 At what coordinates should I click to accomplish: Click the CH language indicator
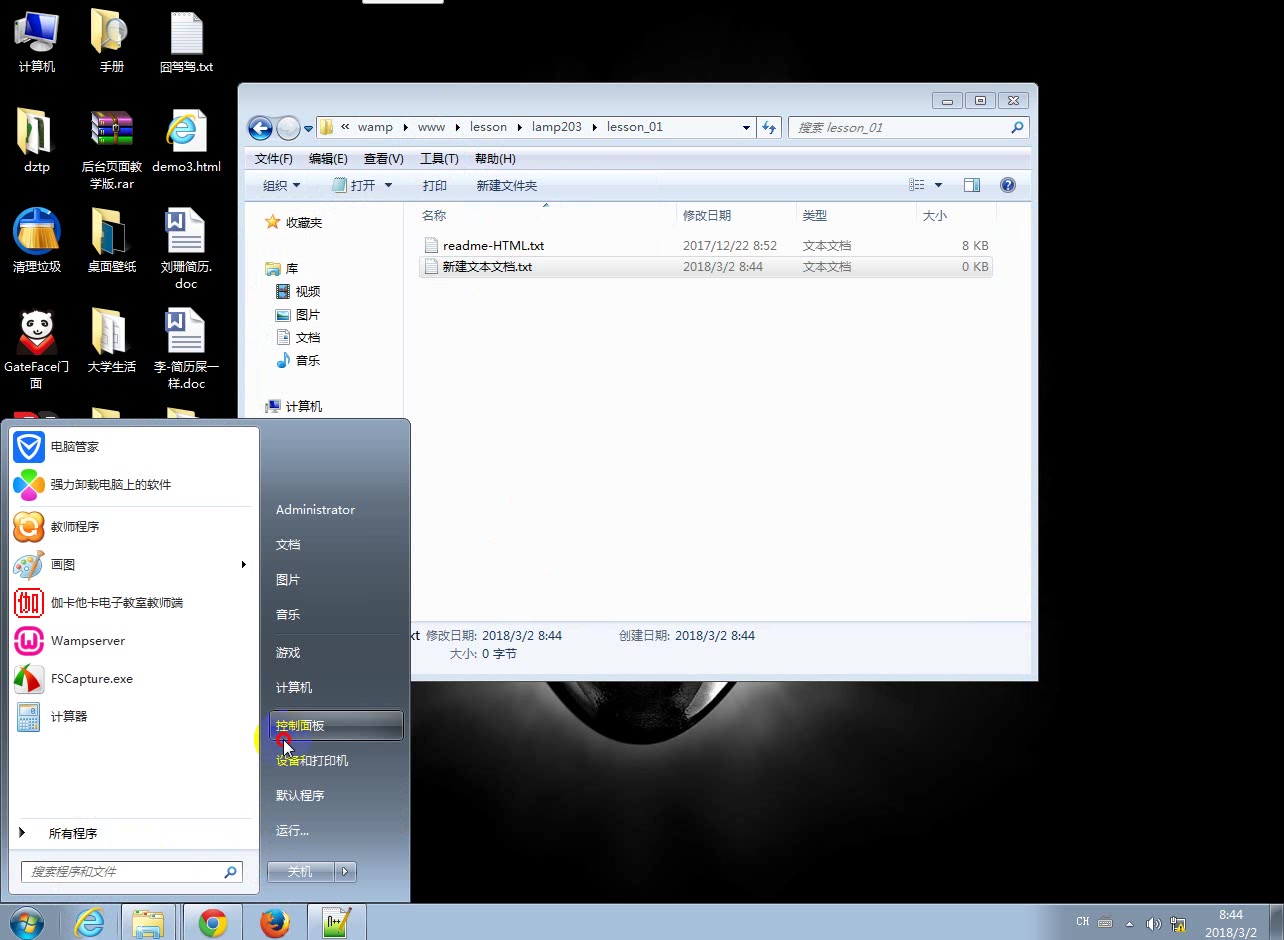(x=1083, y=922)
